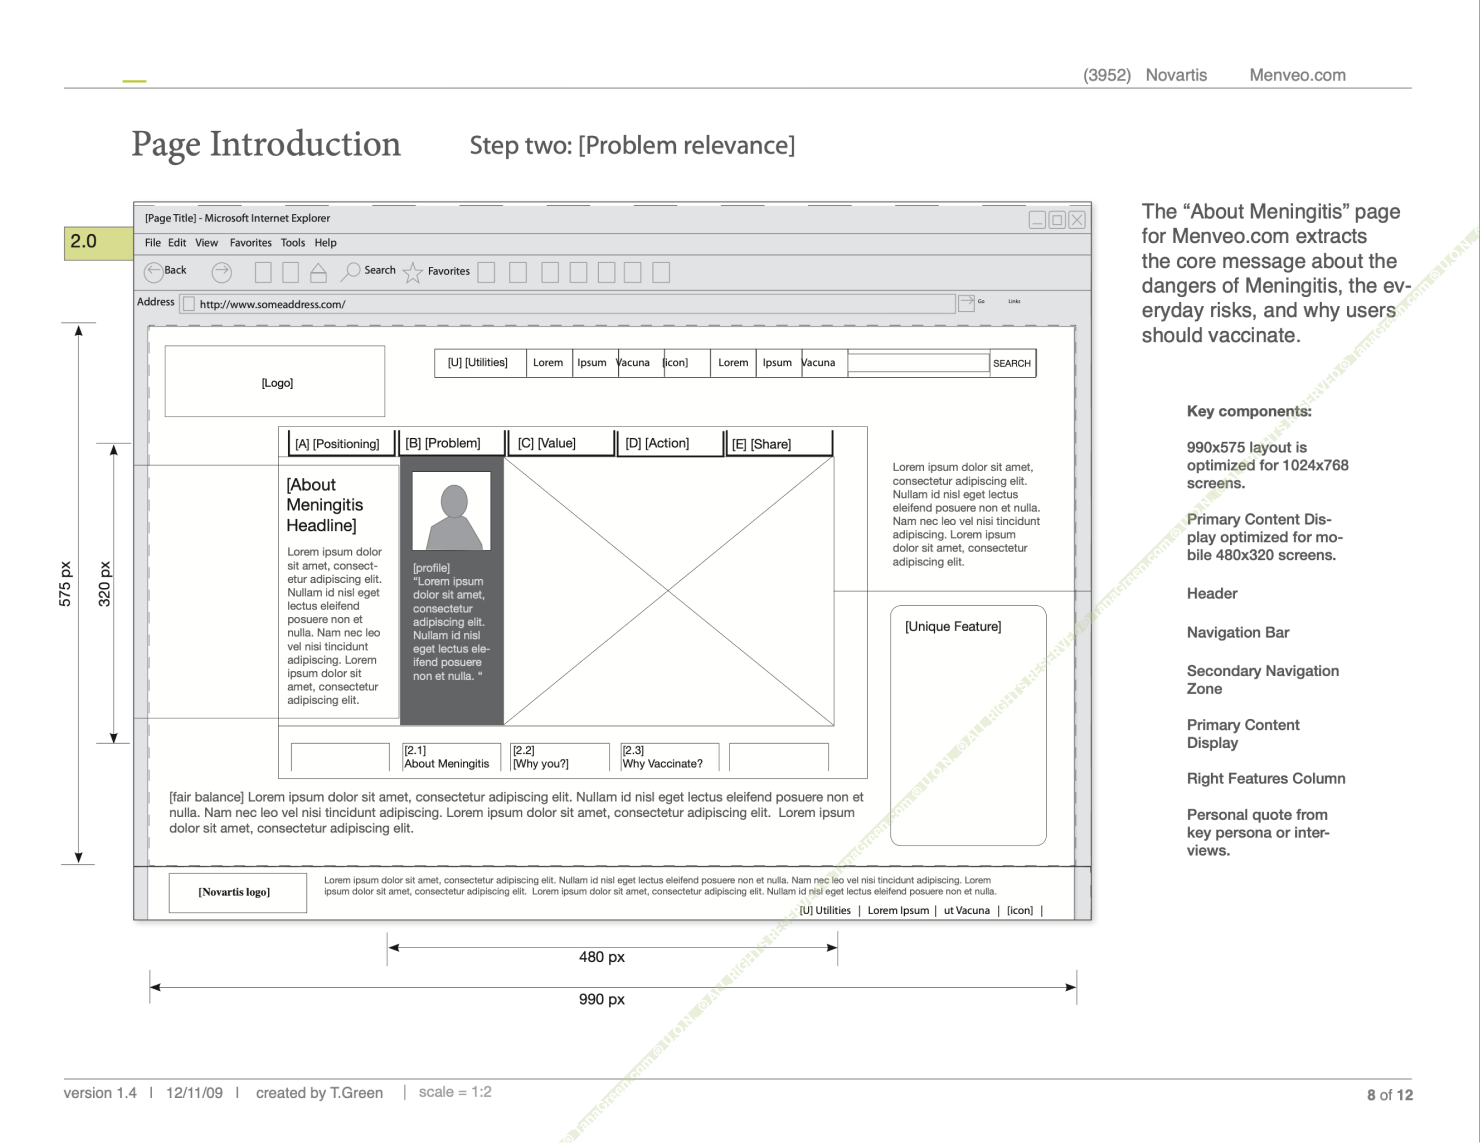The image size is (1480, 1143).
Task: Click the profile silhouette image
Action: pyautogui.click(x=452, y=511)
